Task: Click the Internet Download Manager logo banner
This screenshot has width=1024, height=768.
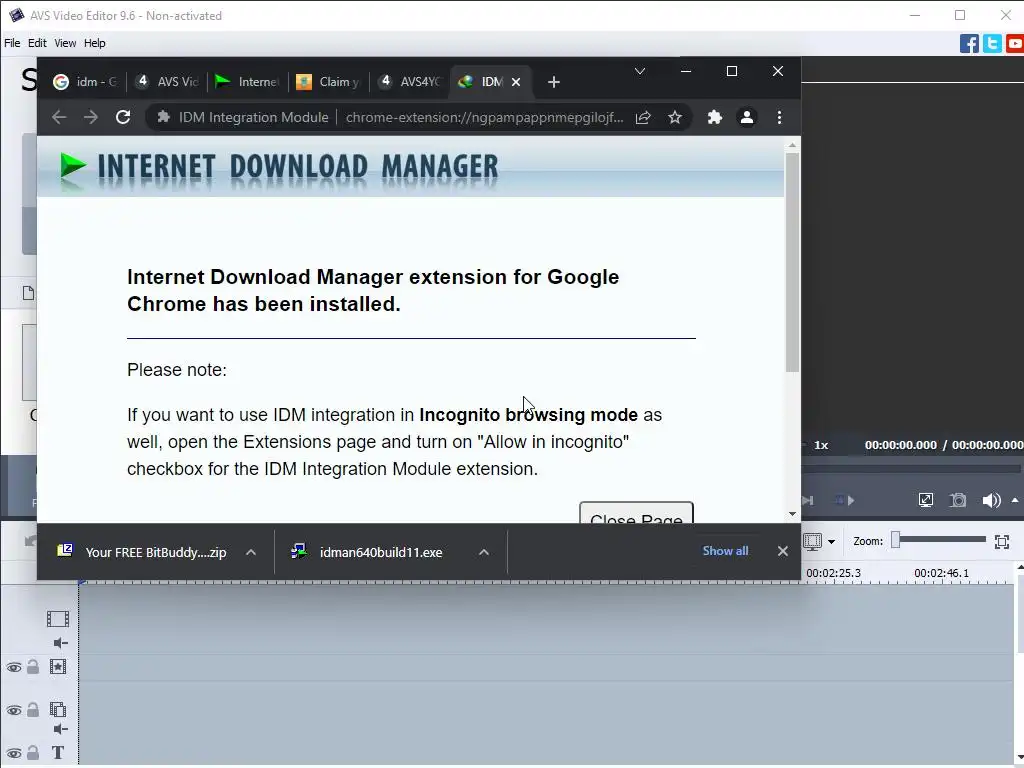Action: (279, 167)
